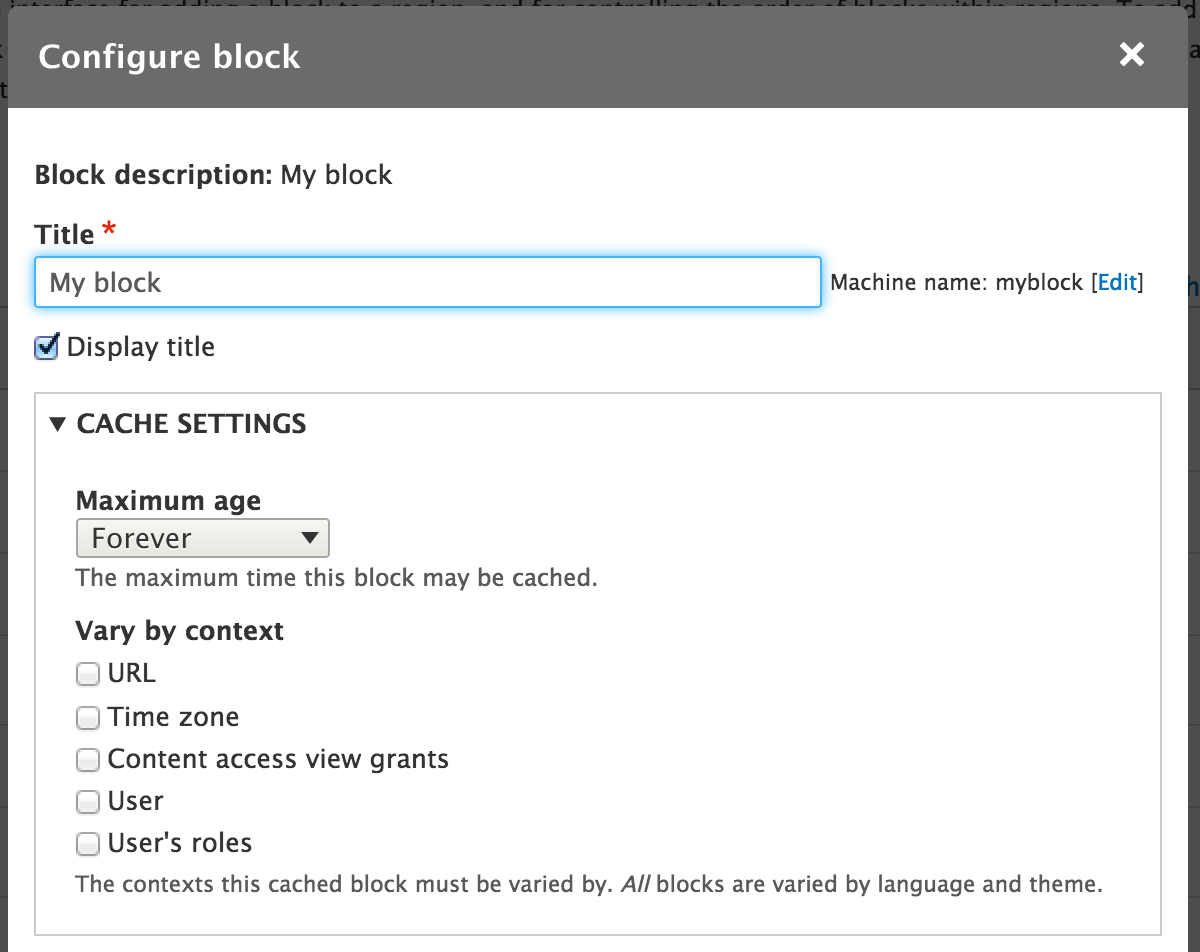Enable the User's roles checkbox
Viewport: 1200px width, 952px height.
88,843
